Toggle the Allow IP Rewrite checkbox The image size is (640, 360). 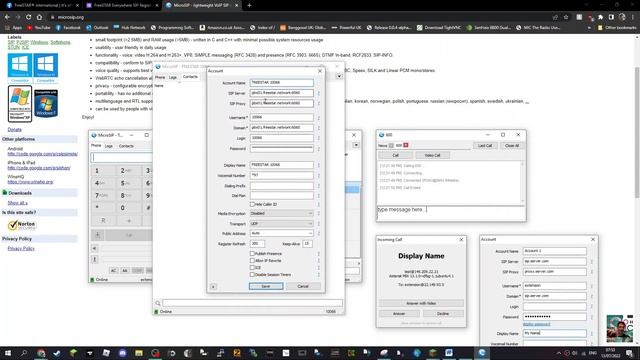coord(252,260)
